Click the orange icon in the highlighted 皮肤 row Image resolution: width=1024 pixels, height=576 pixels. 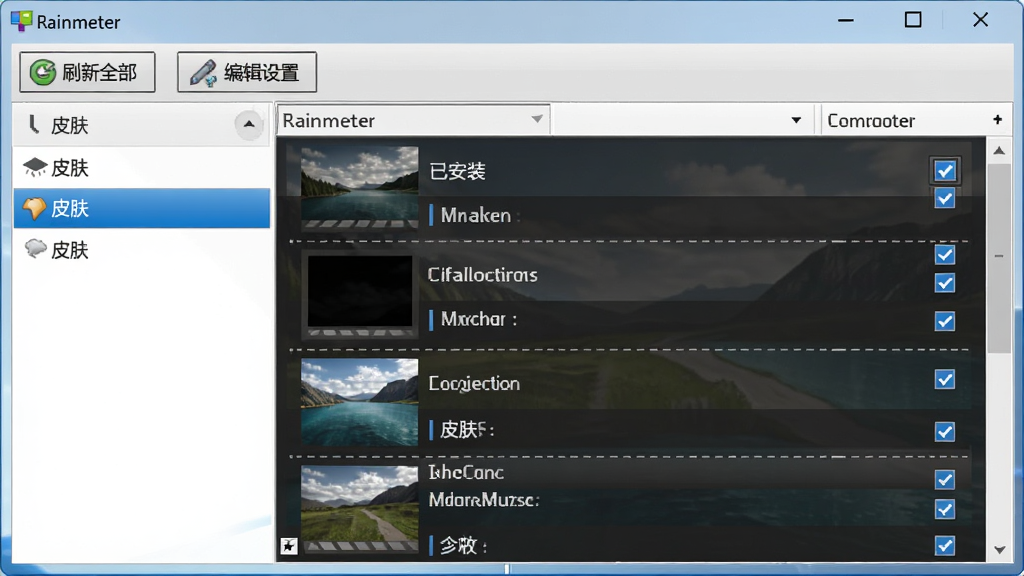tap(34, 208)
